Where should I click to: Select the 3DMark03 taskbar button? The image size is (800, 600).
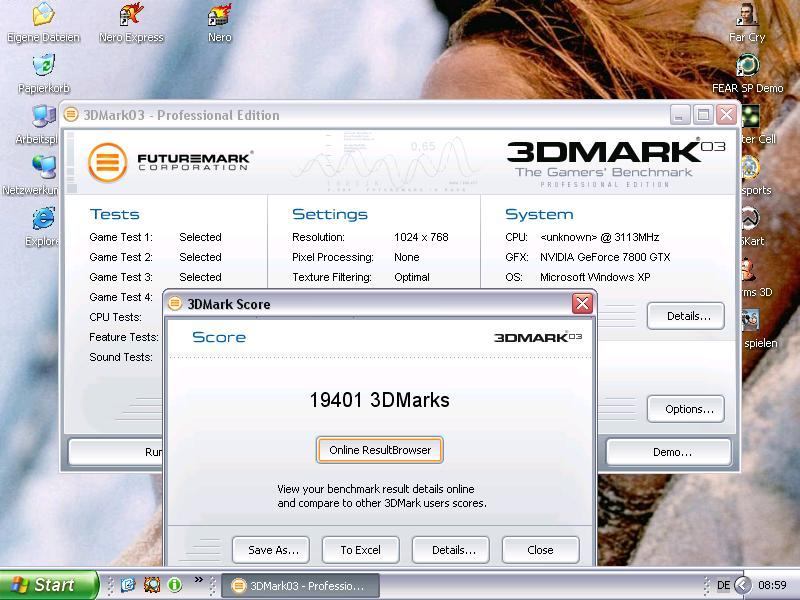[301, 586]
